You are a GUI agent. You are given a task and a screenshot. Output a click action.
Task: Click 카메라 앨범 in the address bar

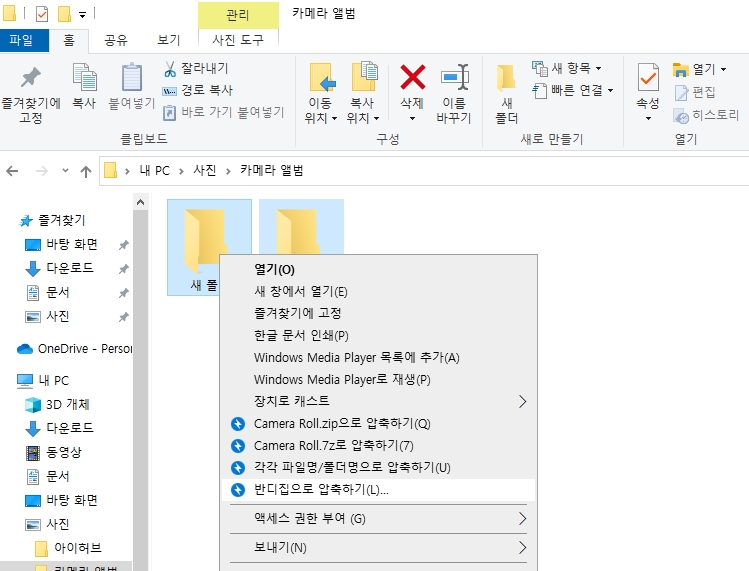pyautogui.click(x=271, y=171)
